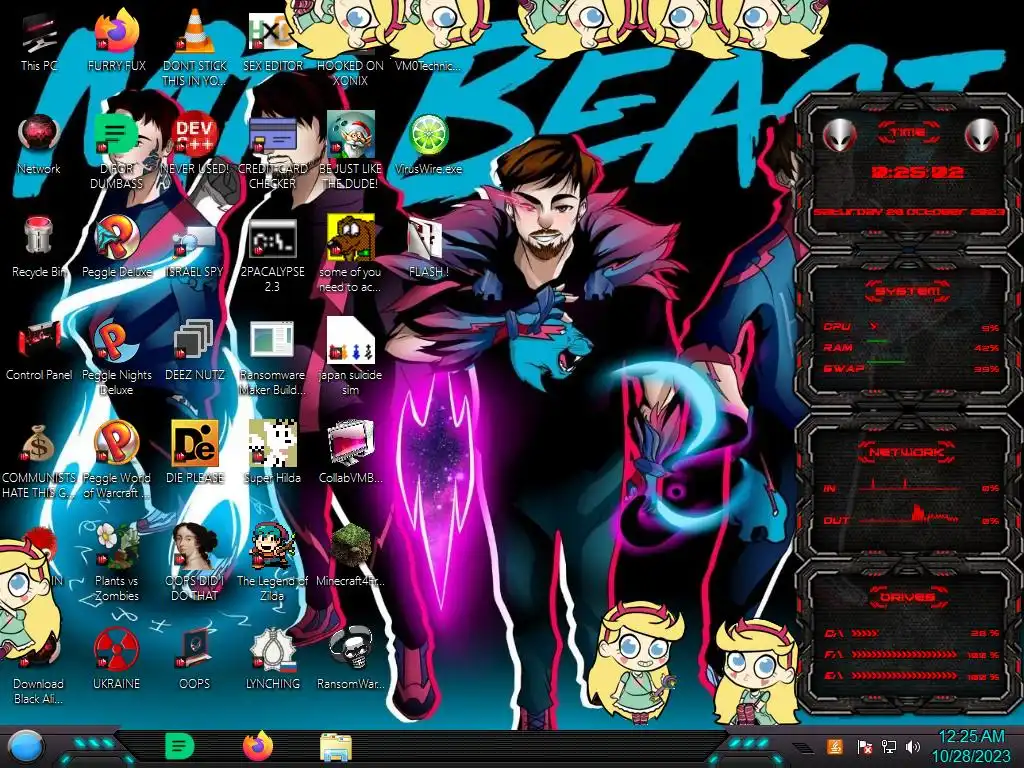This screenshot has width=1024, height=768.
Task: Open the Network desktop icon
Action: click(x=39, y=145)
